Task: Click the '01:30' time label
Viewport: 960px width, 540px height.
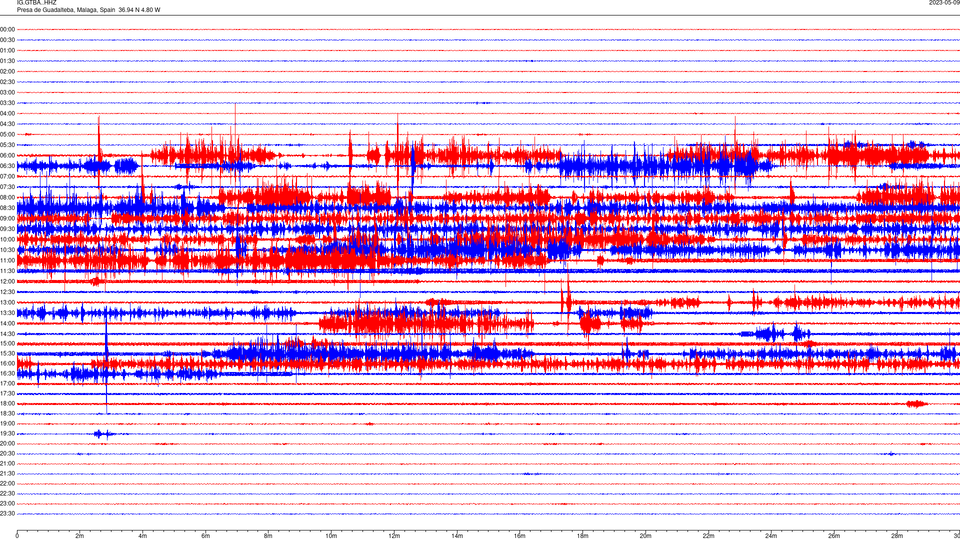Action: click(7, 61)
